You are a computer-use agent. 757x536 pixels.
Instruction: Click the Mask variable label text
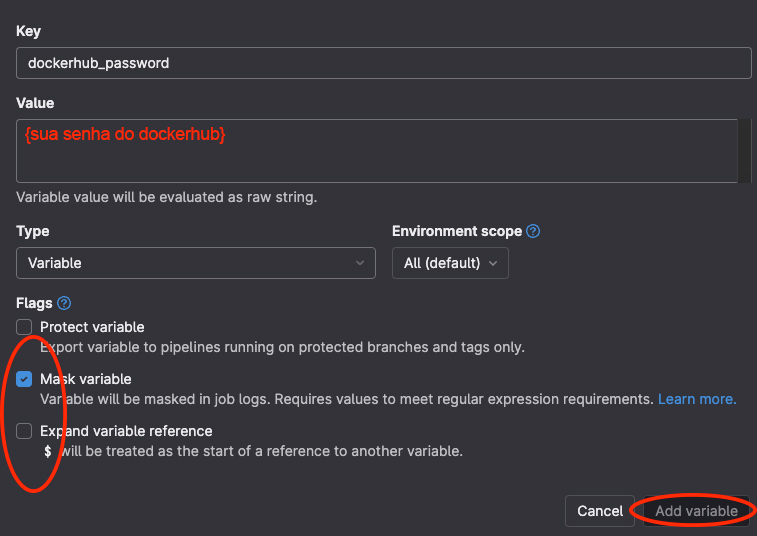pos(85,379)
